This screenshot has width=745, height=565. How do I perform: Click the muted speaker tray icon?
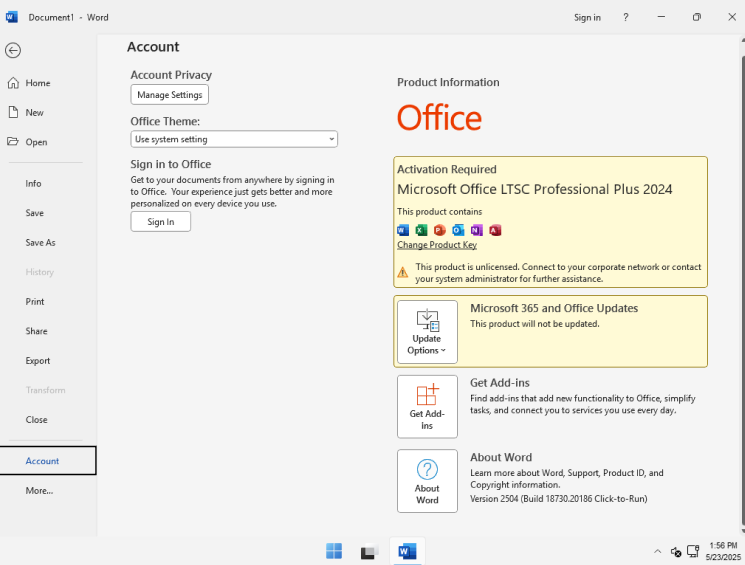pyautogui.click(x=676, y=552)
